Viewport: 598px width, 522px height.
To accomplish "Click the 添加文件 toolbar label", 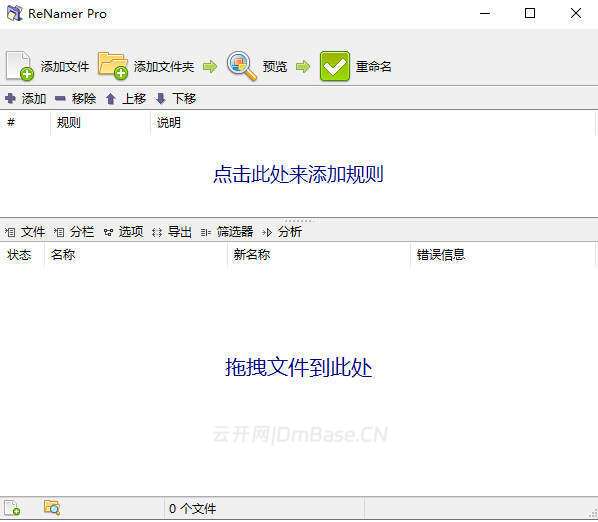I will pyautogui.click(x=65, y=67).
